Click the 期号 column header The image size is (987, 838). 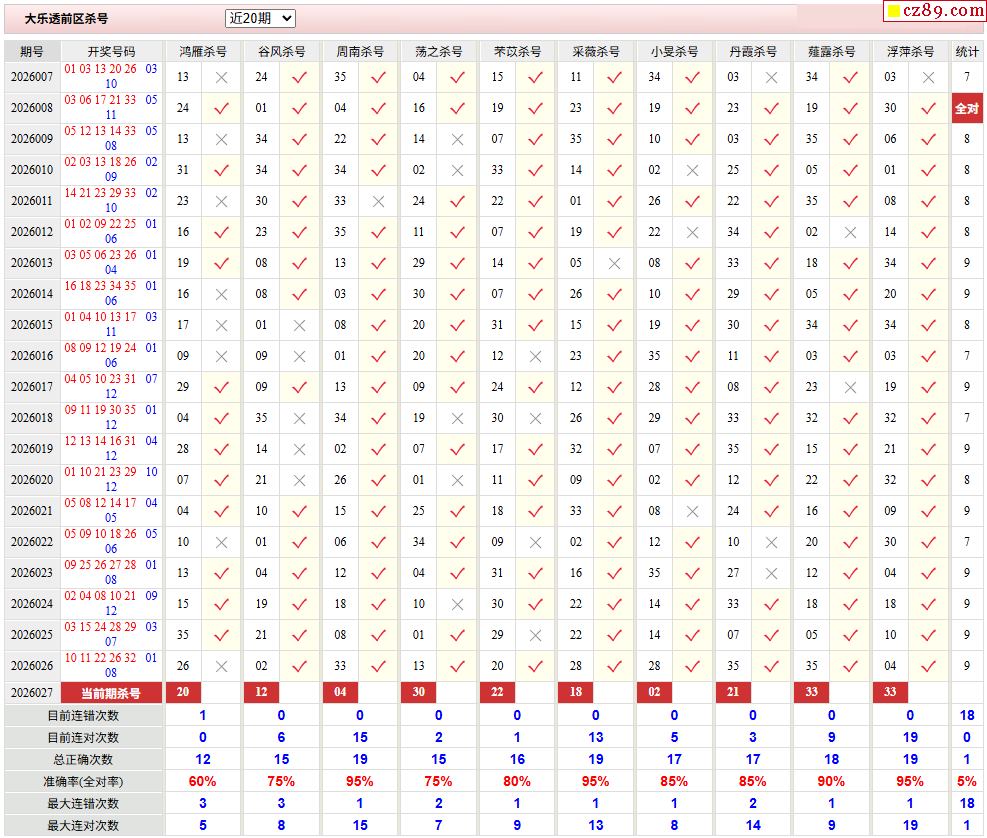point(32,51)
